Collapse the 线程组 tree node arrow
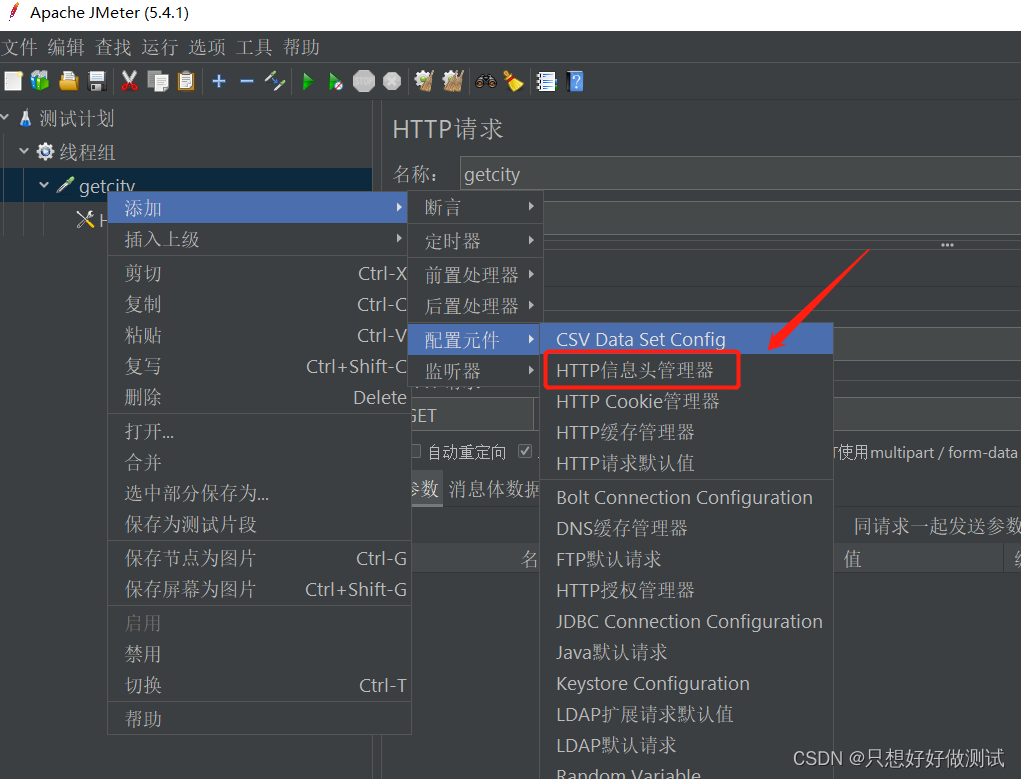The height and width of the screenshot is (779, 1021). tap(24, 151)
